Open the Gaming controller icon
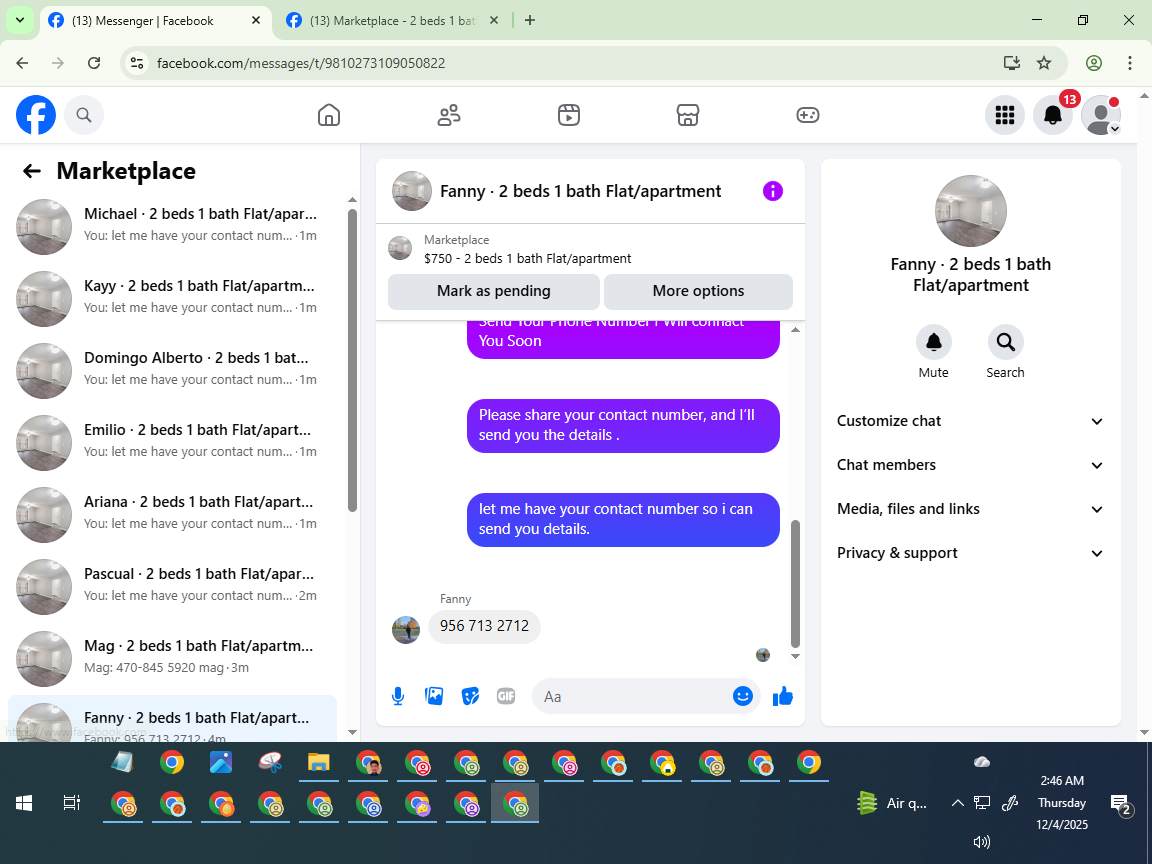The height and width of the screenshot is (864, 1152). [807, 115]
